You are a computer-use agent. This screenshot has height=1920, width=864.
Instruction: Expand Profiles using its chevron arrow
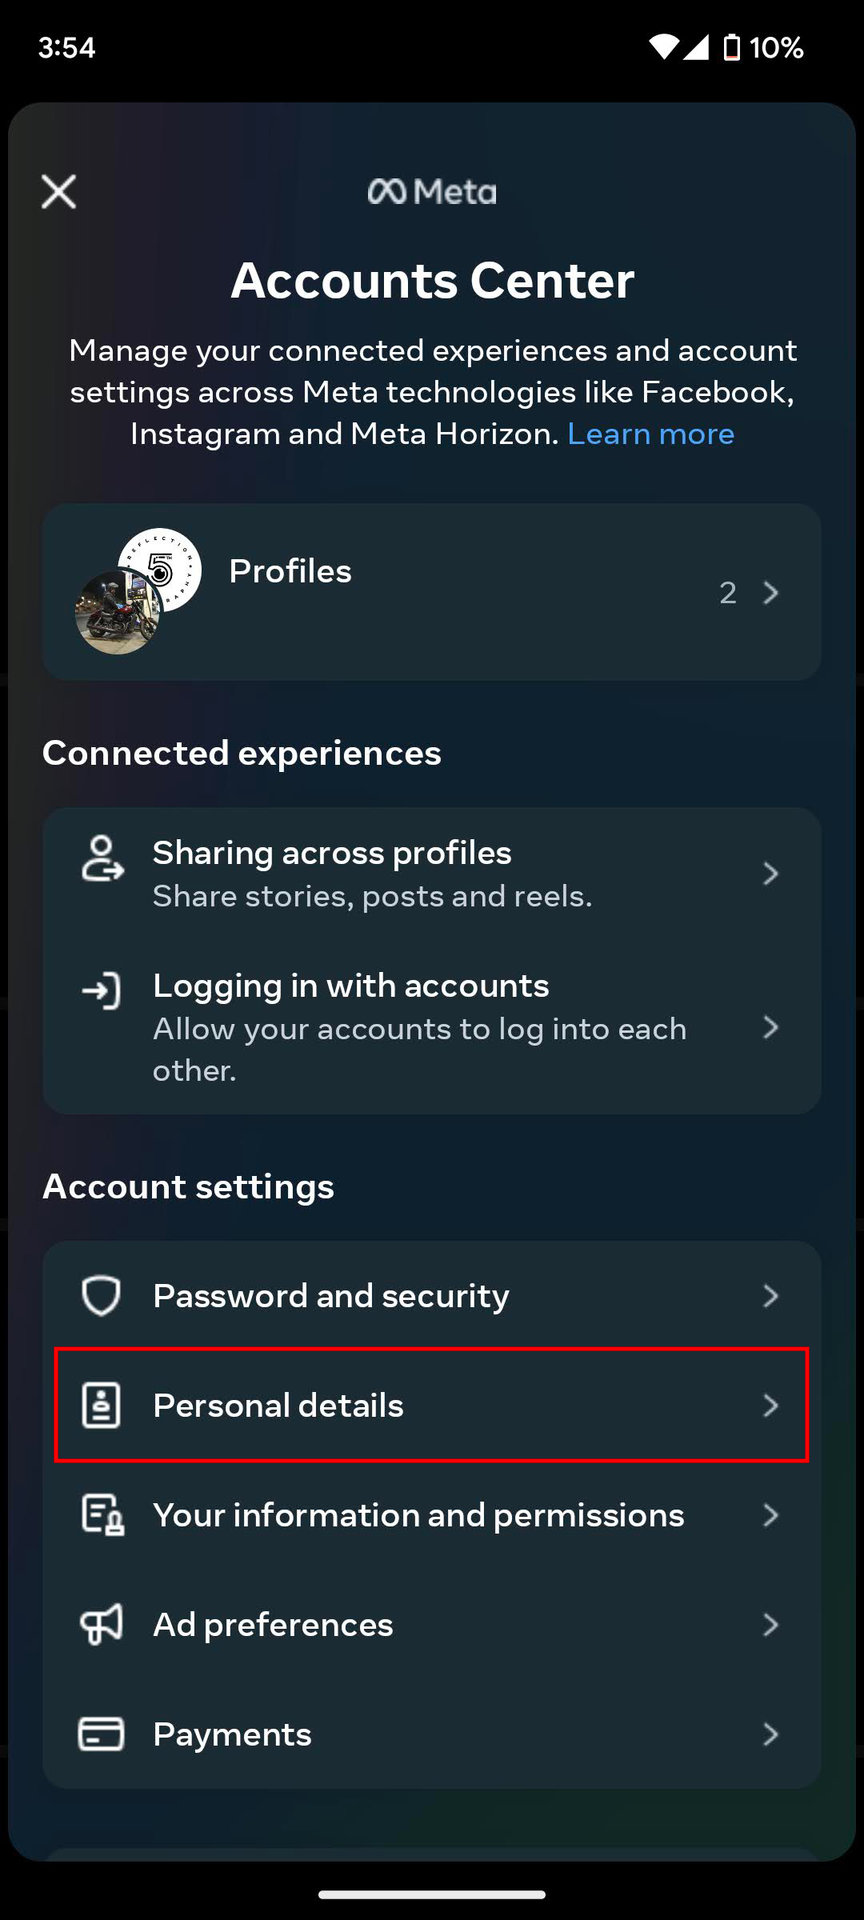click(x=771, y=593)
